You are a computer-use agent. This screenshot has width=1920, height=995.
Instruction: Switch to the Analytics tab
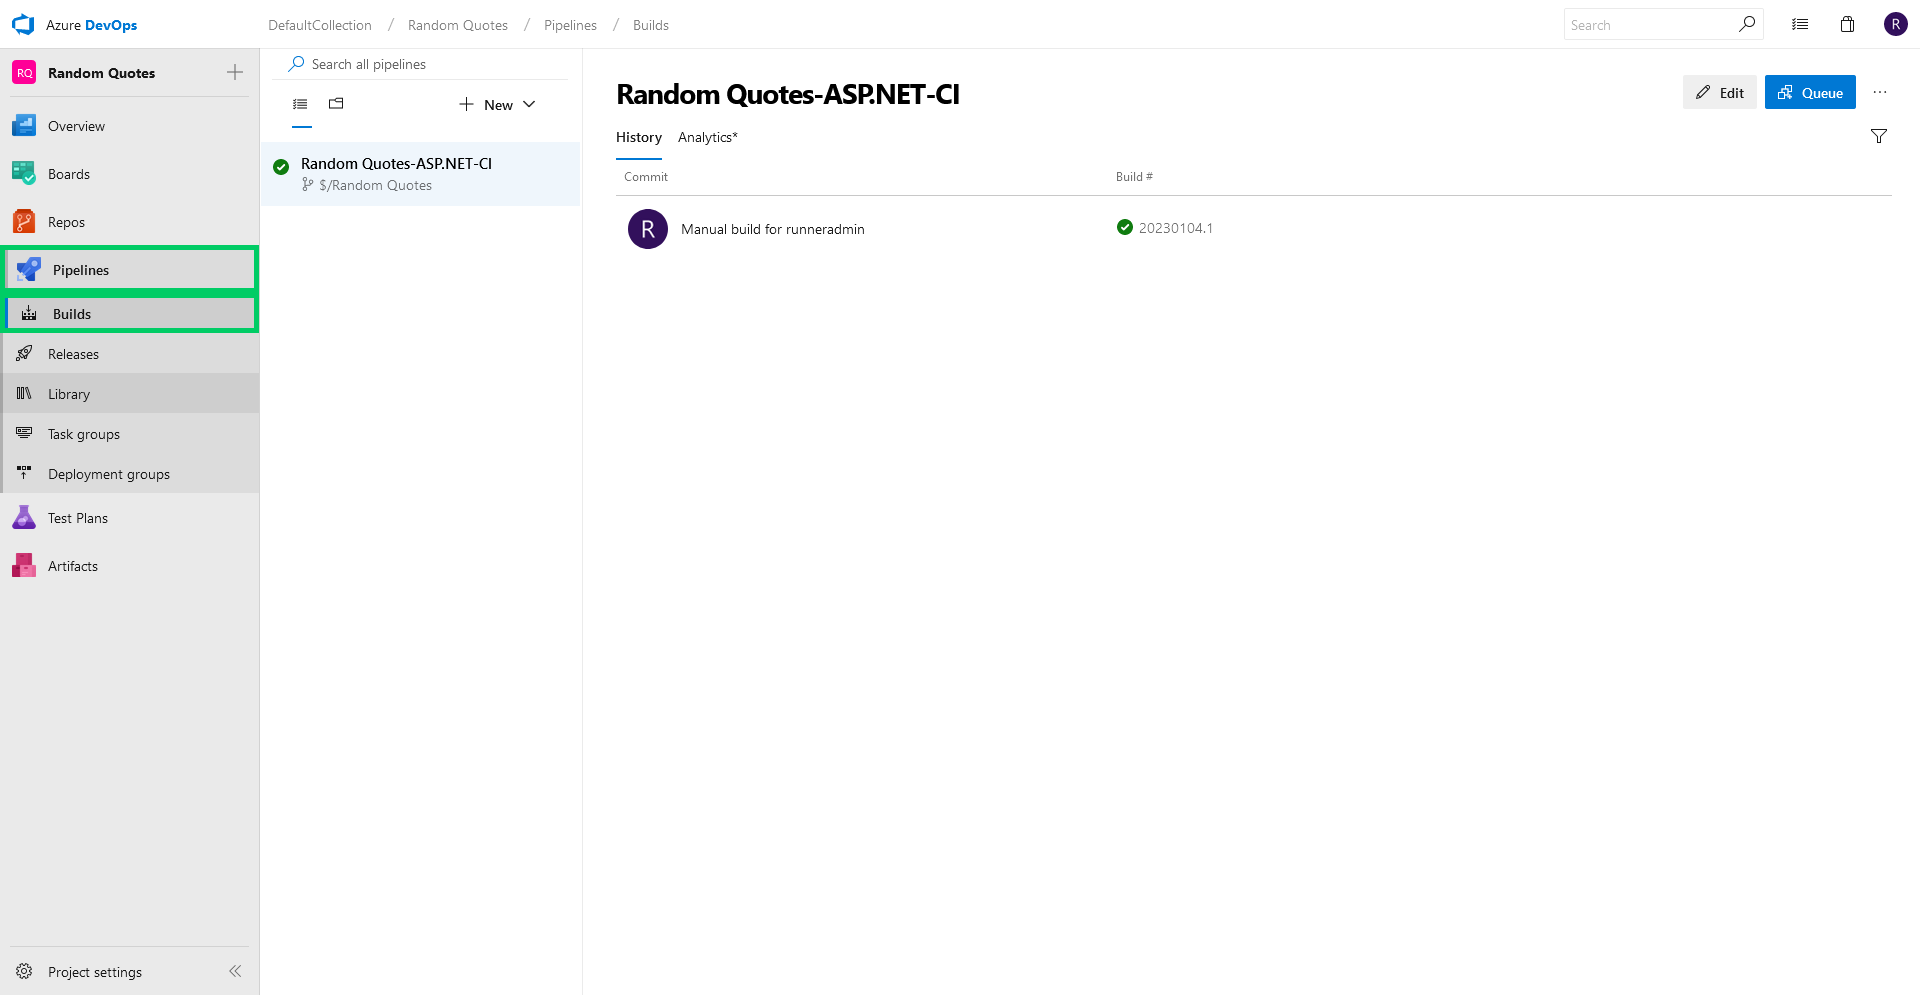click(x=708, y=137)
